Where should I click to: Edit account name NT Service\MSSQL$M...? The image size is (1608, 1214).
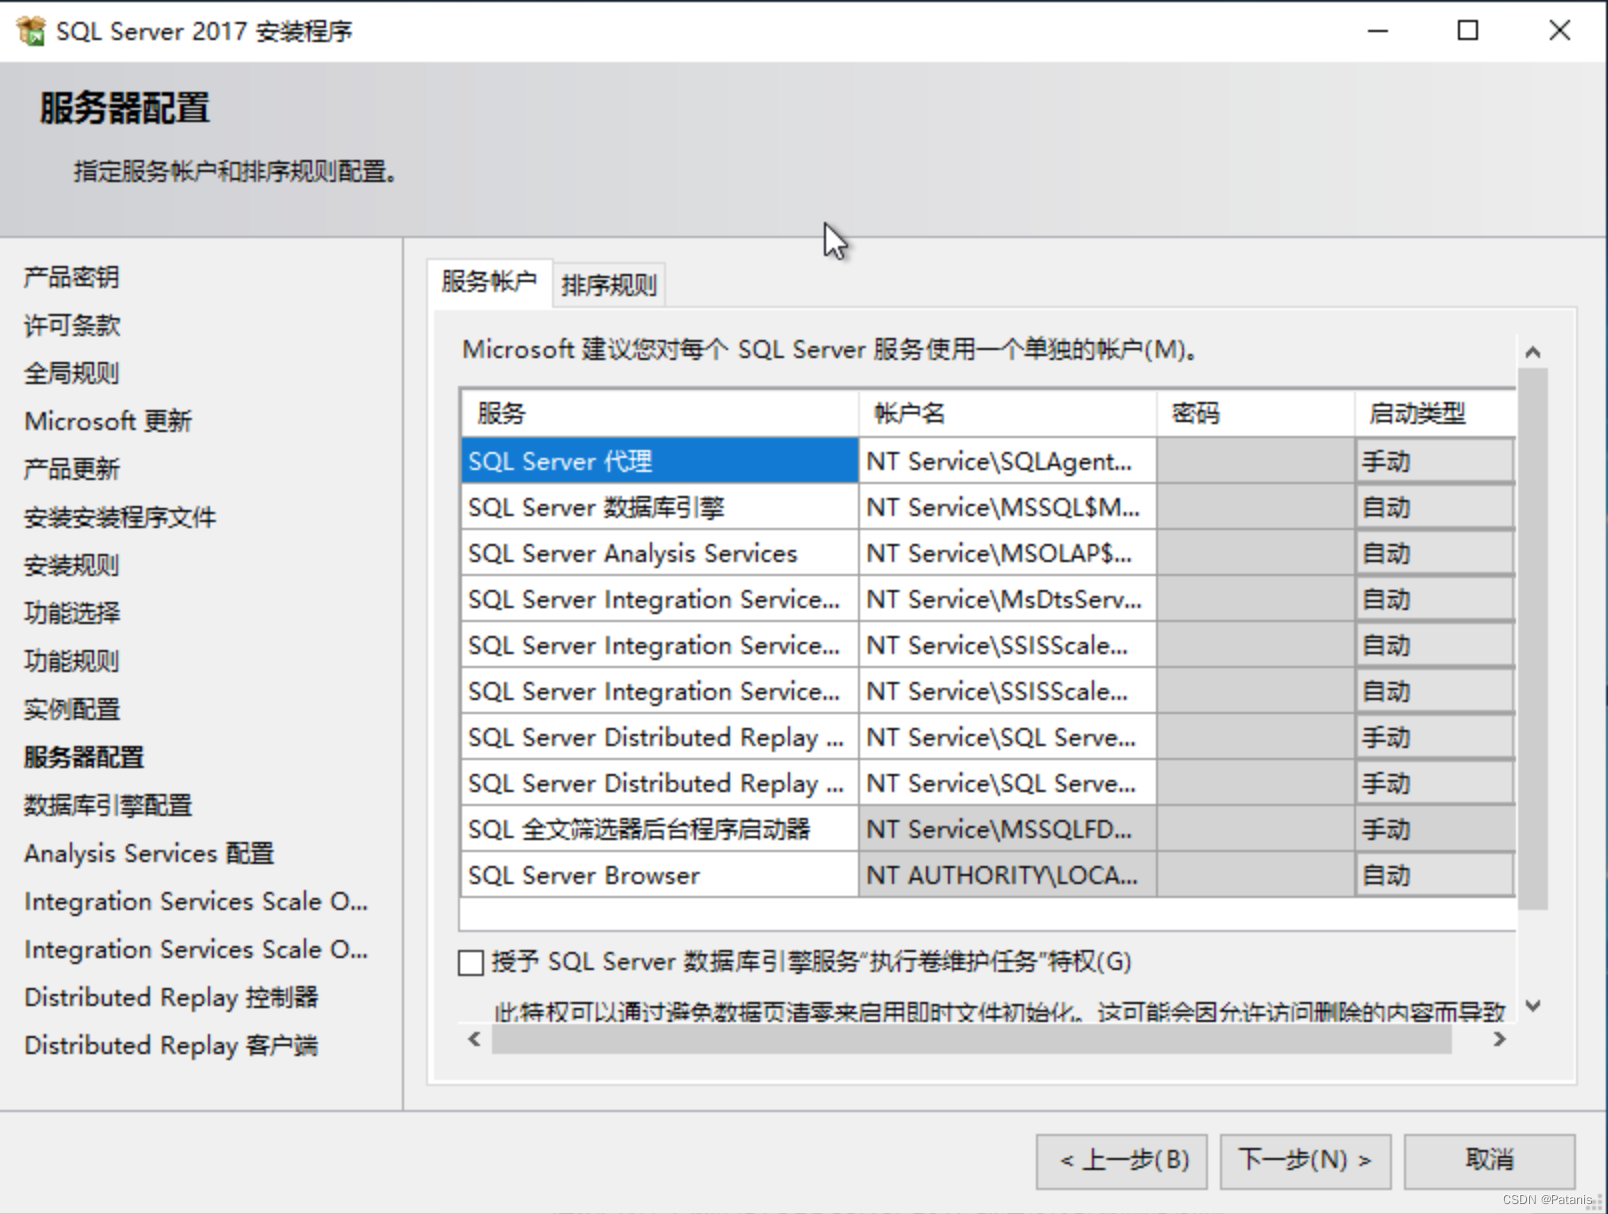point(1007,507)
